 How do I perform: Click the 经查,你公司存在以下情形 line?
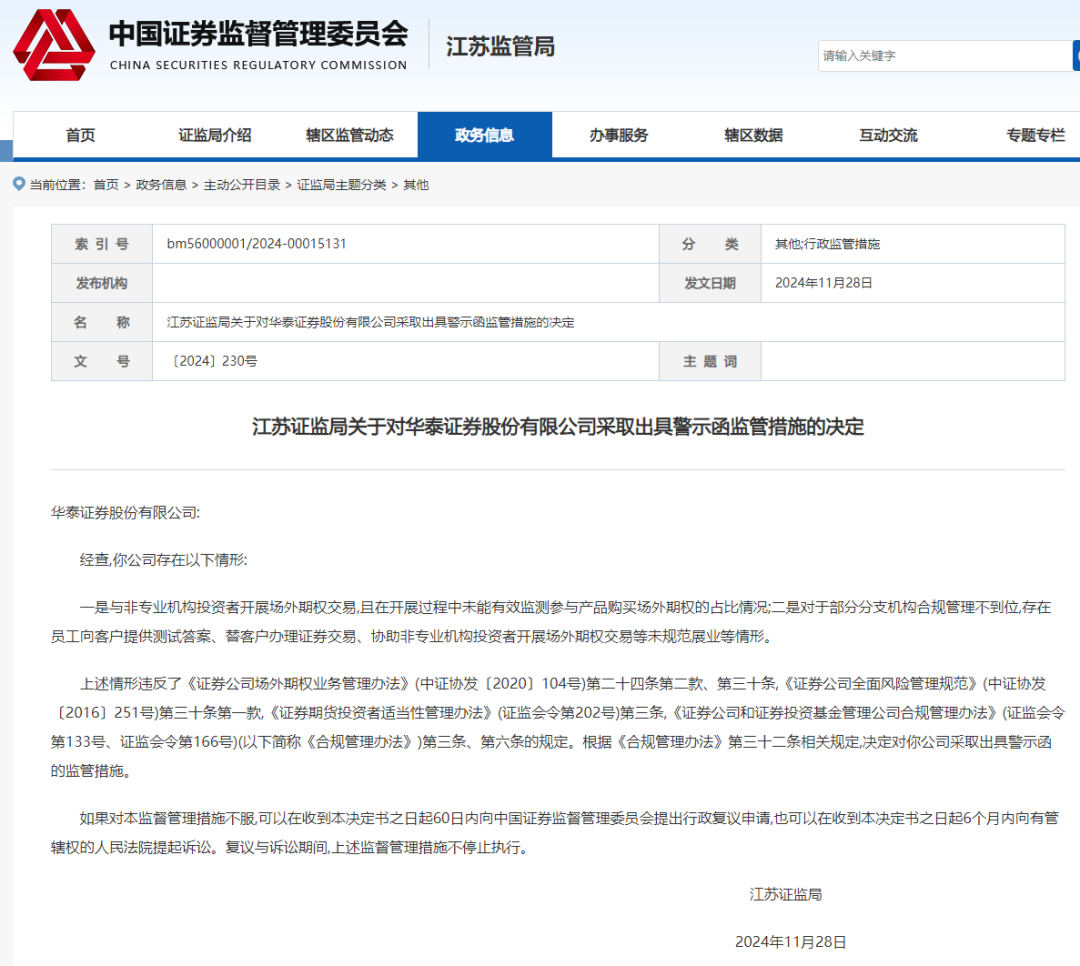(163, 559)
